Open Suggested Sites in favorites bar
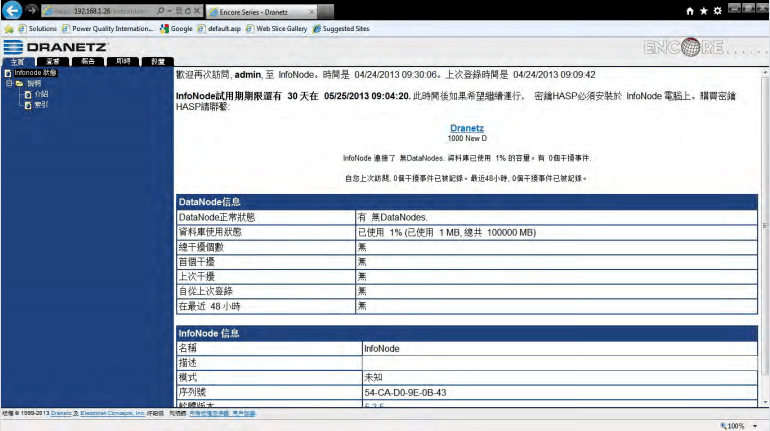 (341, 29)
